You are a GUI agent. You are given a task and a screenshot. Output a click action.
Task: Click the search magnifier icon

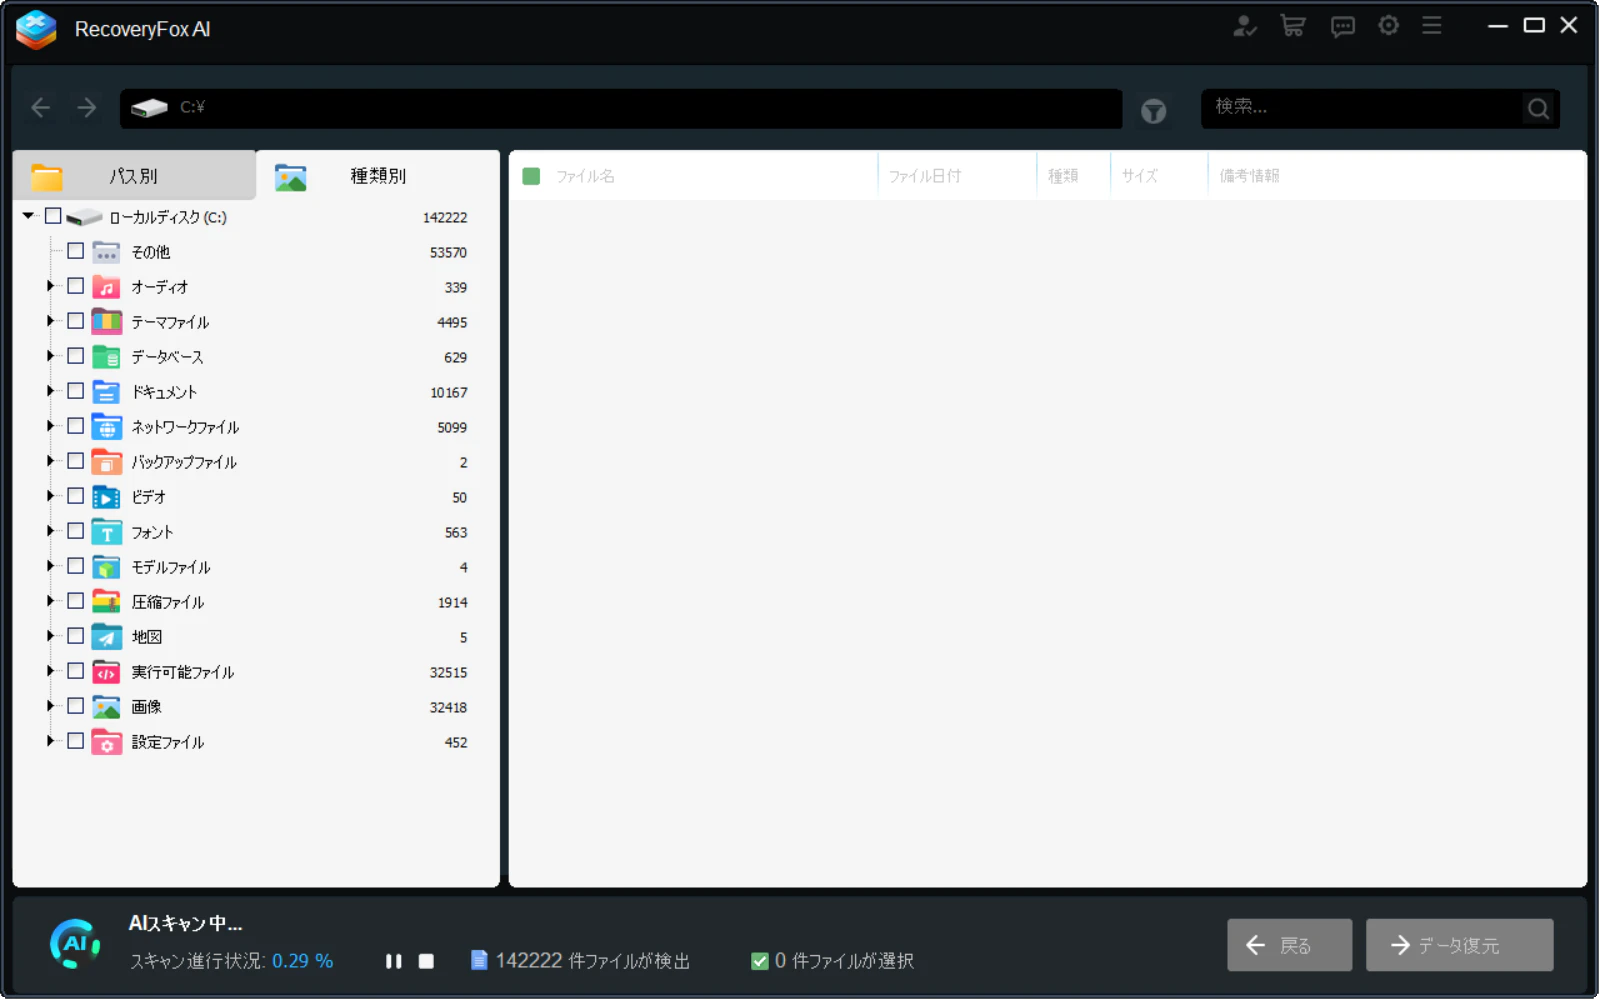click(1538, 108)
